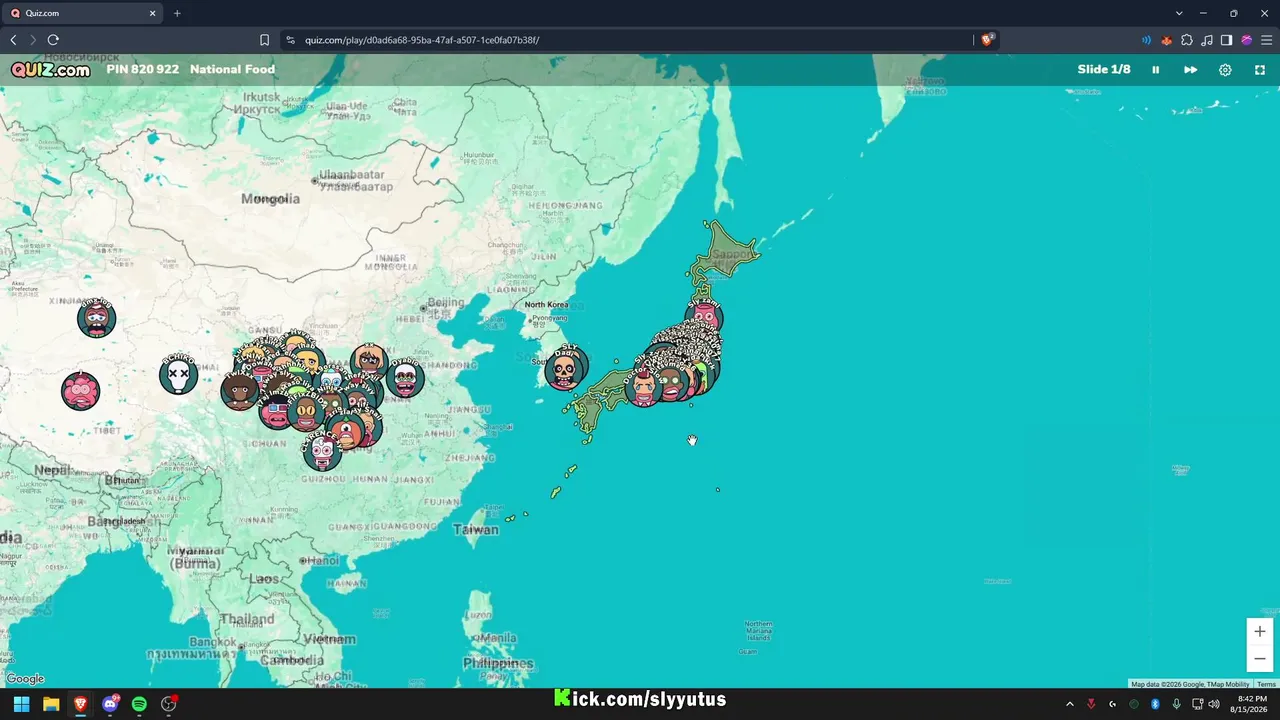Focus the address bar URL
Viewport: 1280px width, 720px height.
(422, 40)
